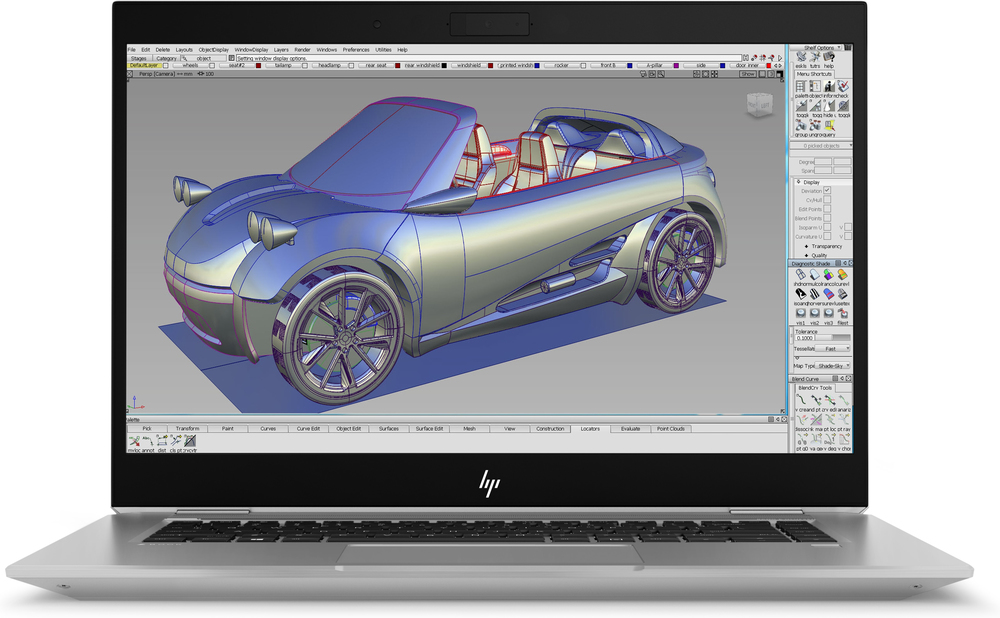Click the Category button

(166, 58)
